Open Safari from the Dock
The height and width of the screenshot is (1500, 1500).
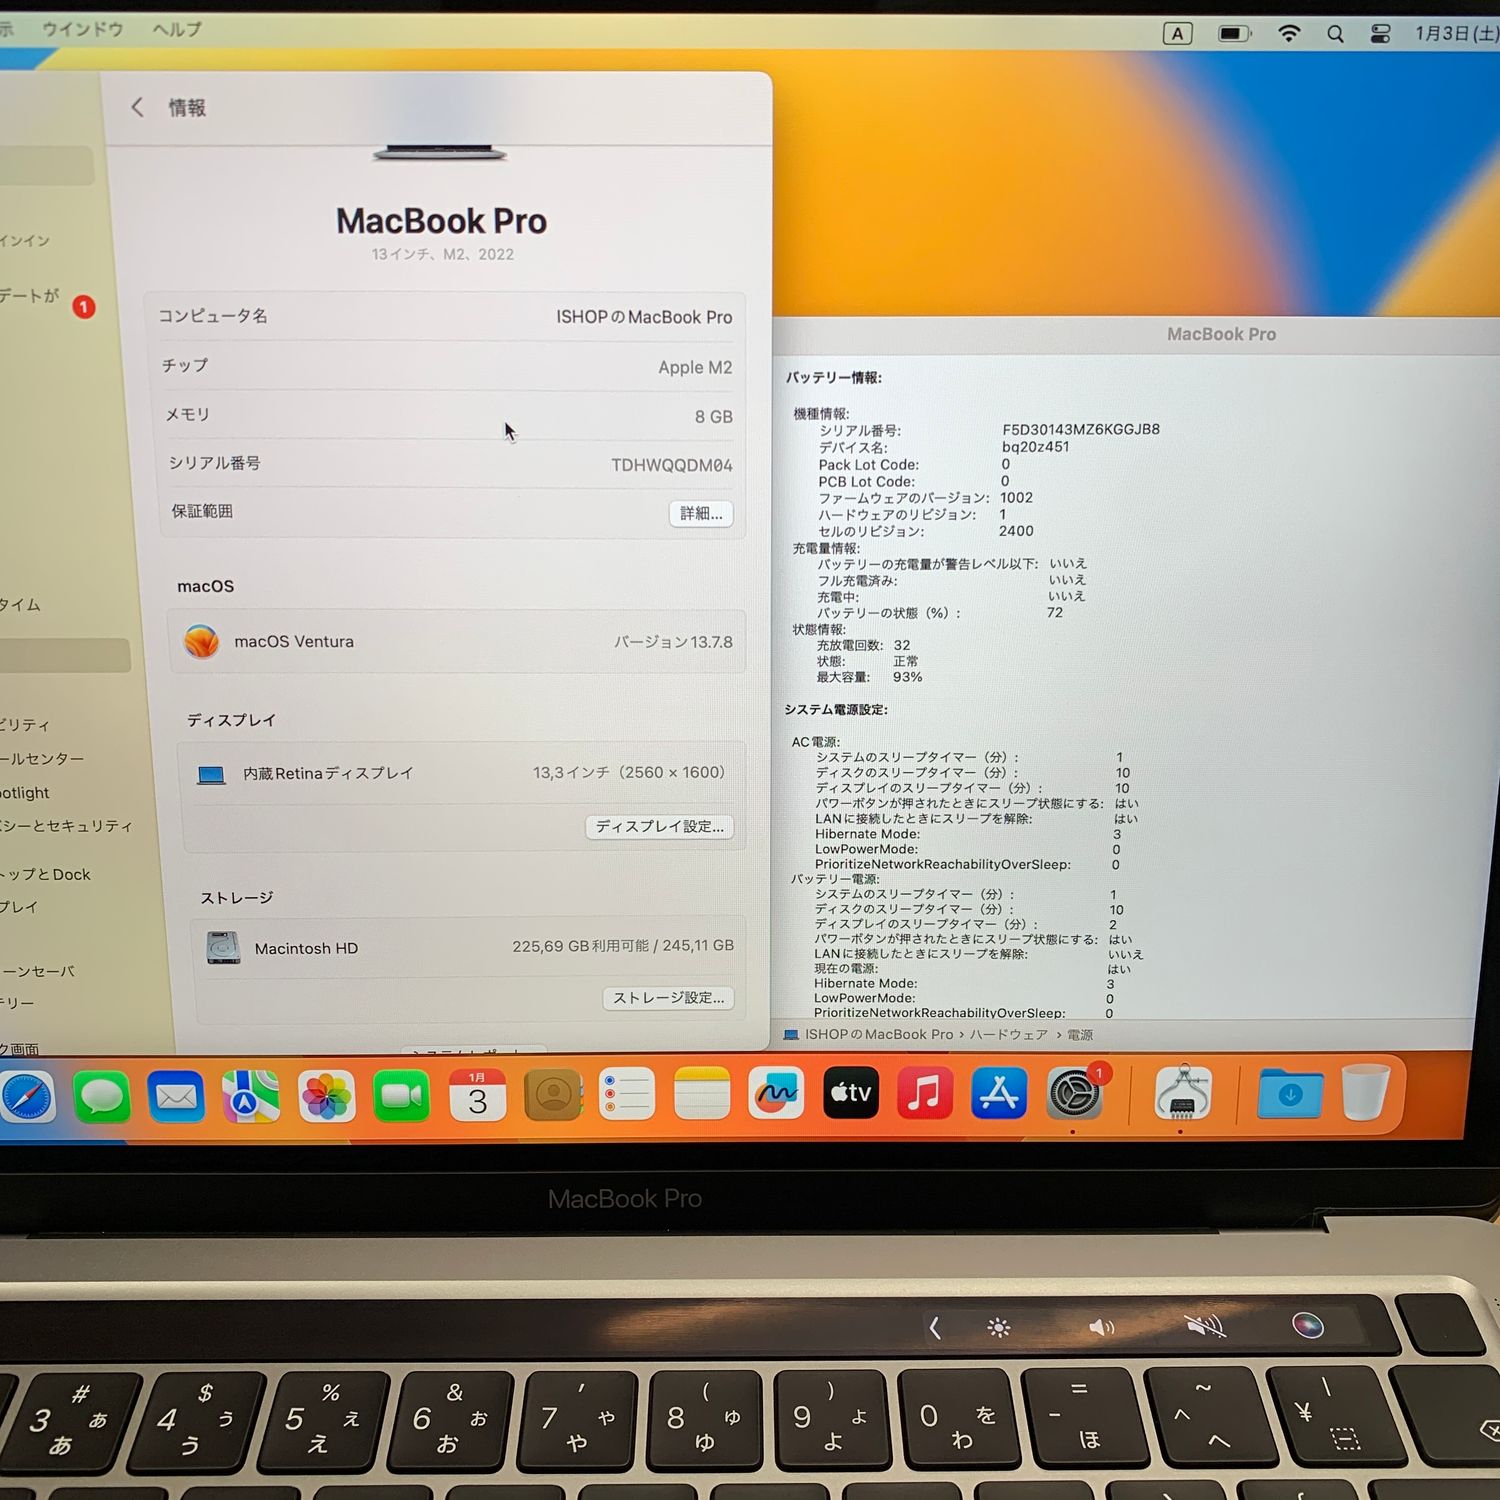click(x=26, y=1096)
